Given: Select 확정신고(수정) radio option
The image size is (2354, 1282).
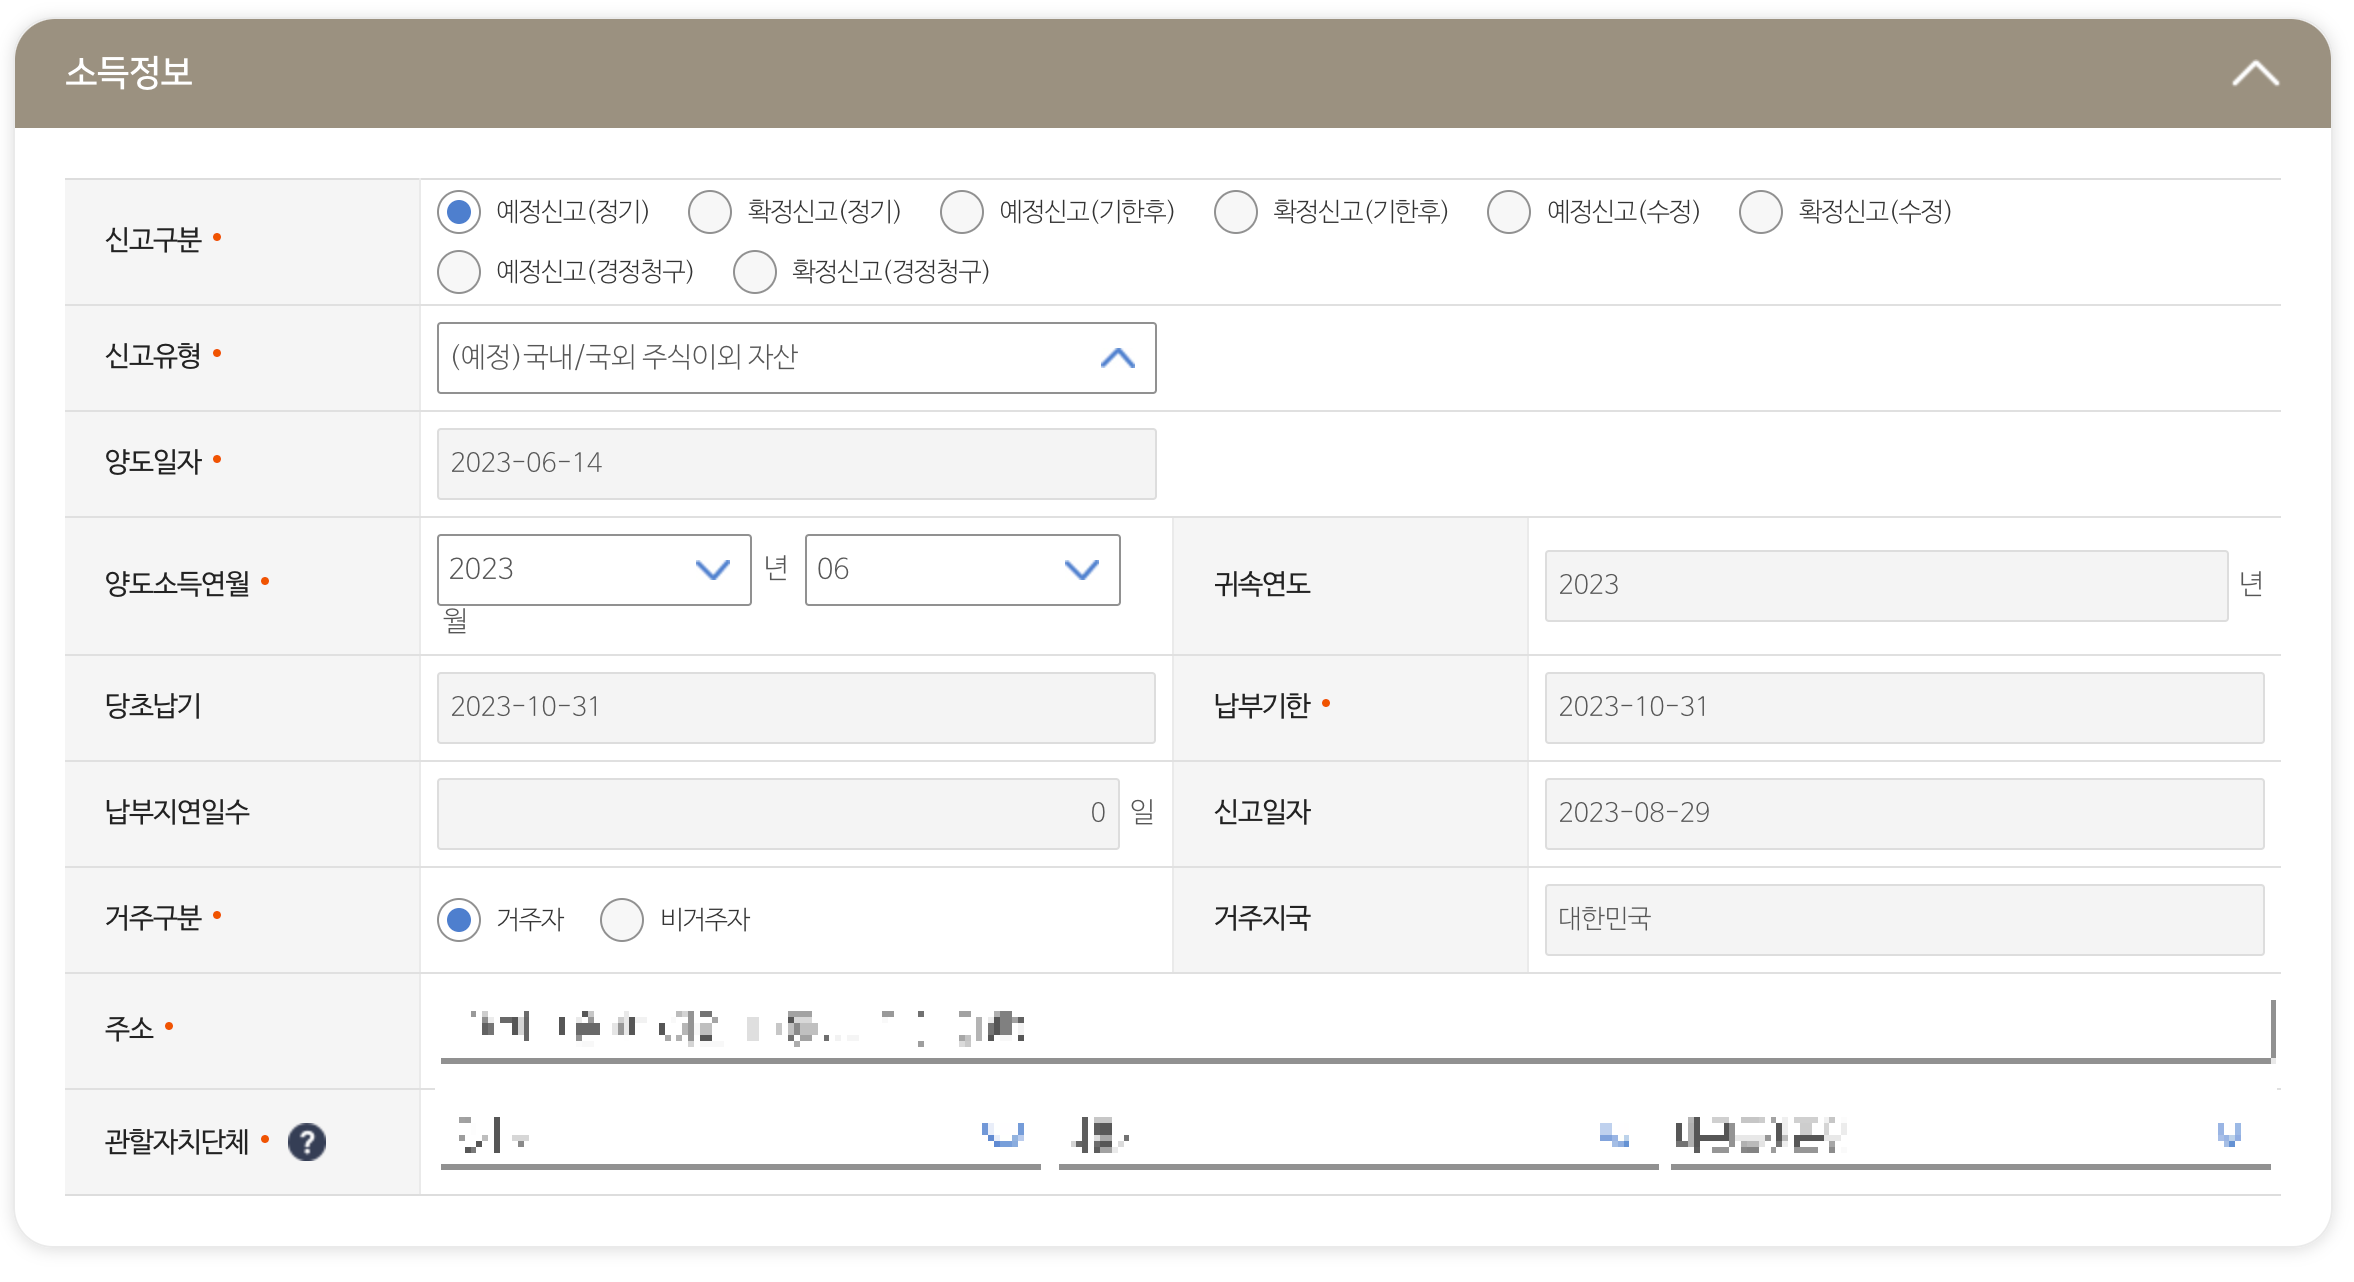Looking at the screenshot, I should pos(1761,212).
